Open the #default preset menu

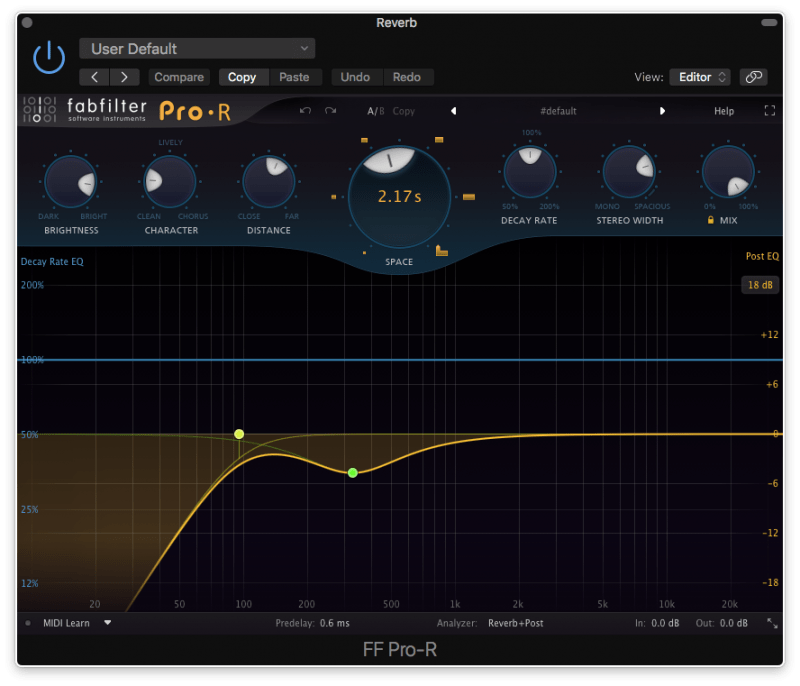[558, 111]
